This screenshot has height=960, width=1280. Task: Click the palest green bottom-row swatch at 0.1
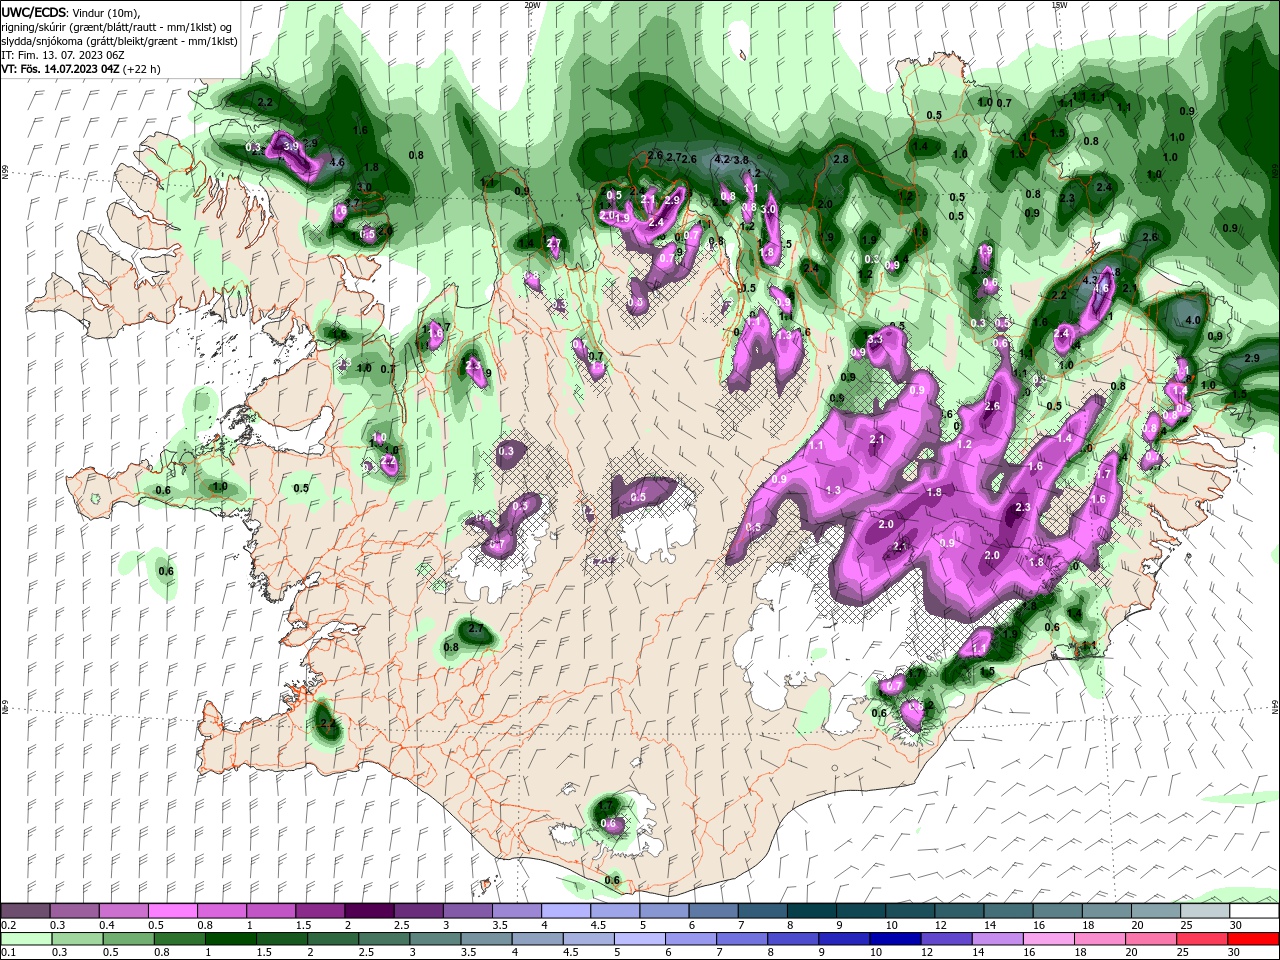[26, 939]
